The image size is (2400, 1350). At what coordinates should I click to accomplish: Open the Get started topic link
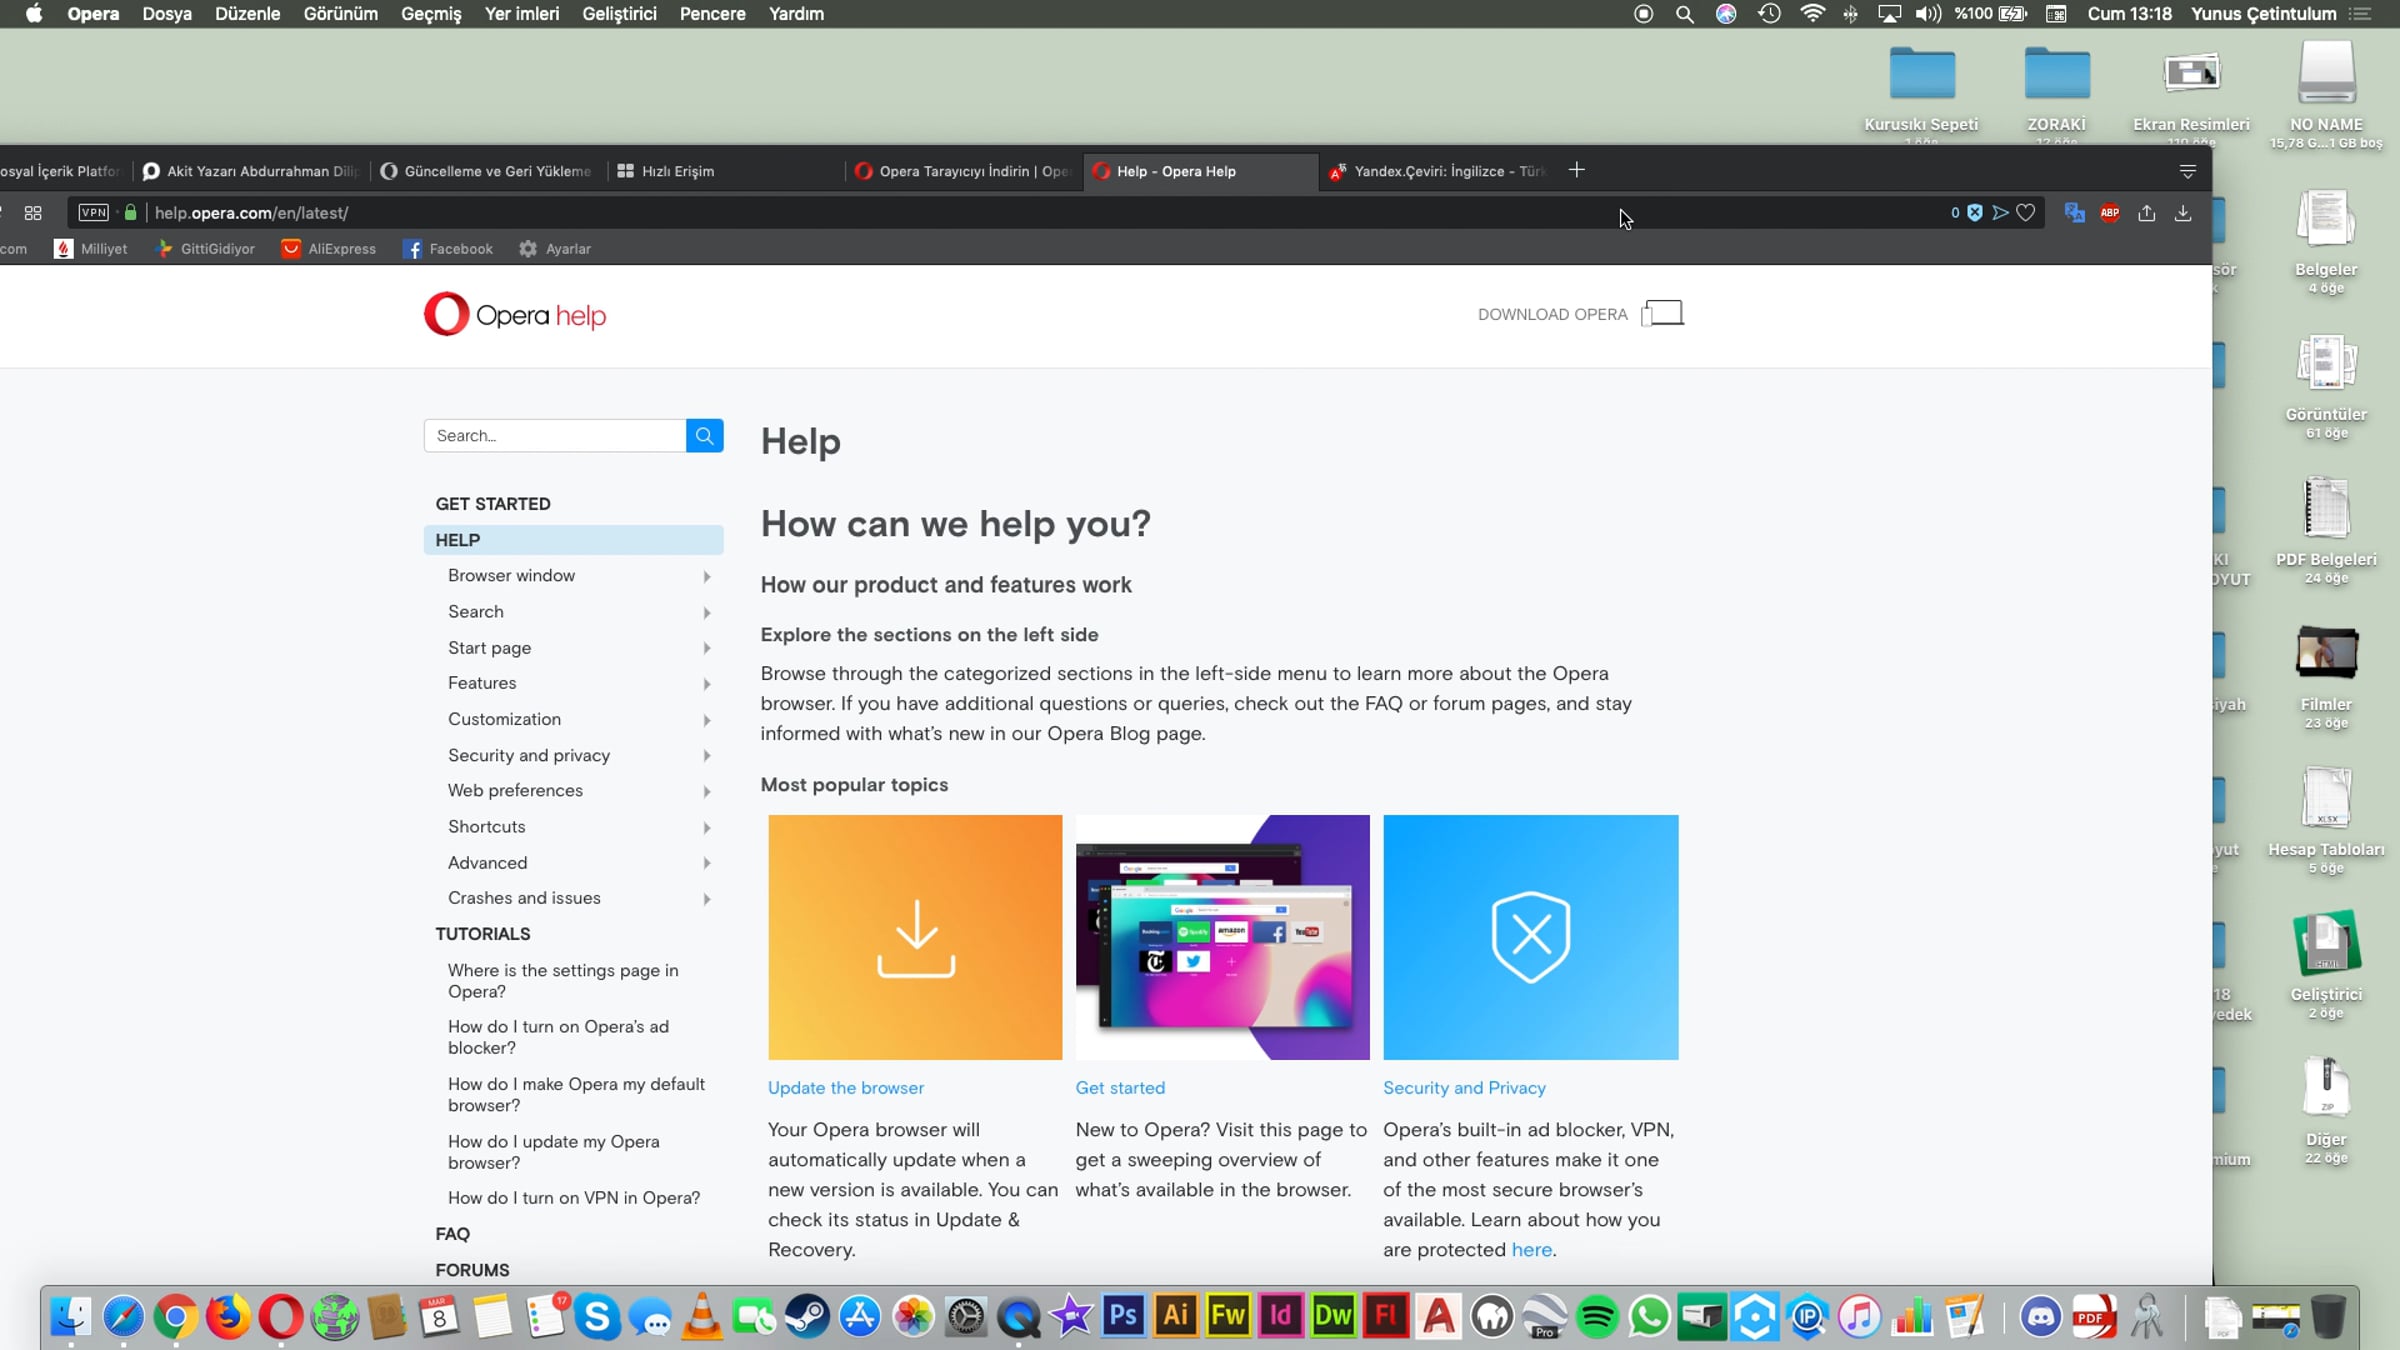tap(1120, 1087)
